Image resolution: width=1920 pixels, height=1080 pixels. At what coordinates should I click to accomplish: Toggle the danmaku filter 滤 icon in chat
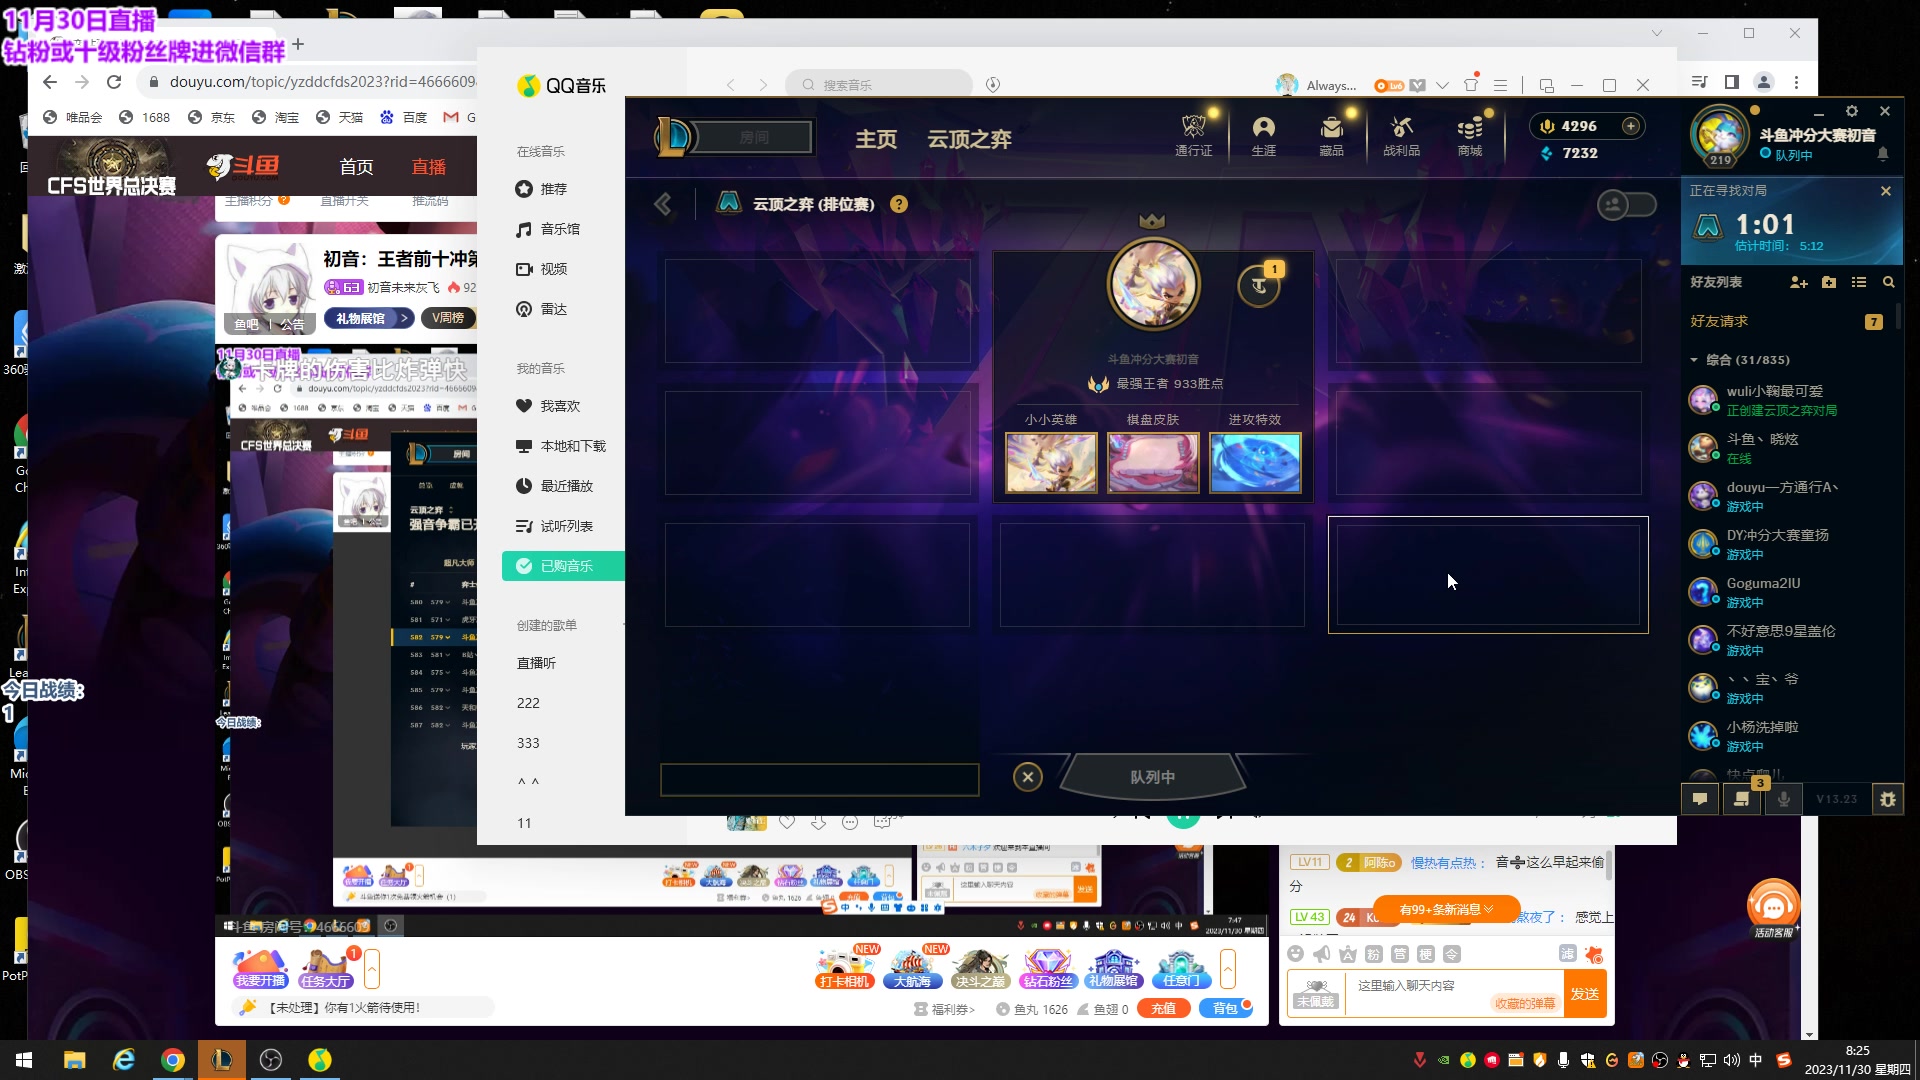click(x=1569, y=954)
